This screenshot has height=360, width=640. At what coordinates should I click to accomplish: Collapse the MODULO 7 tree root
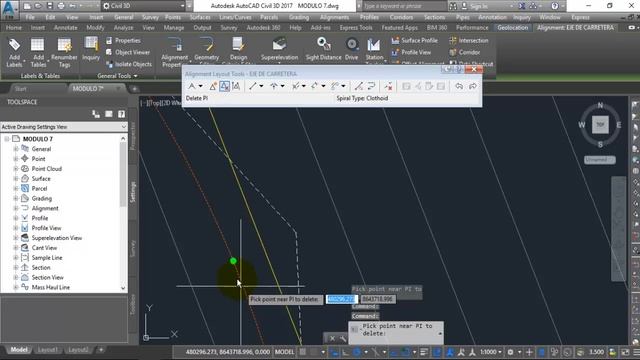(7, 139)
